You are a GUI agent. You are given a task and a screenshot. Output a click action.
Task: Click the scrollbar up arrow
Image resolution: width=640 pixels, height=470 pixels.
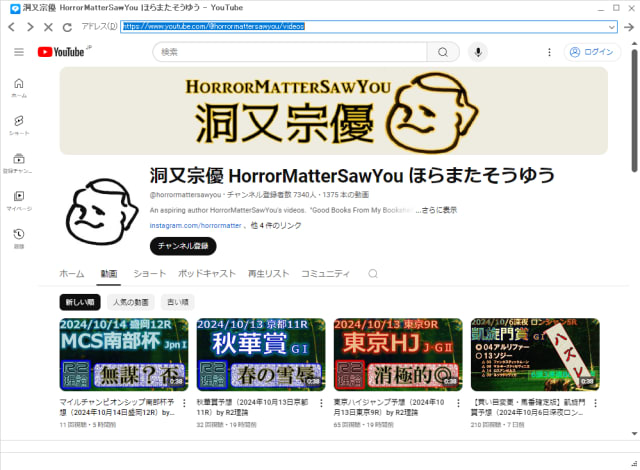(x=634, y=43)
